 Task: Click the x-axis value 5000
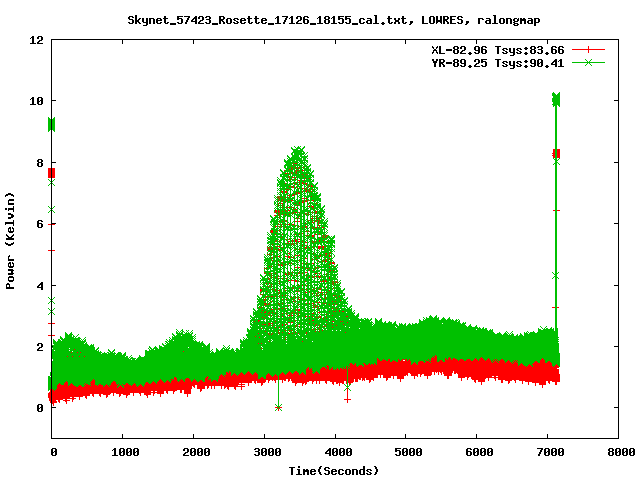408,452
